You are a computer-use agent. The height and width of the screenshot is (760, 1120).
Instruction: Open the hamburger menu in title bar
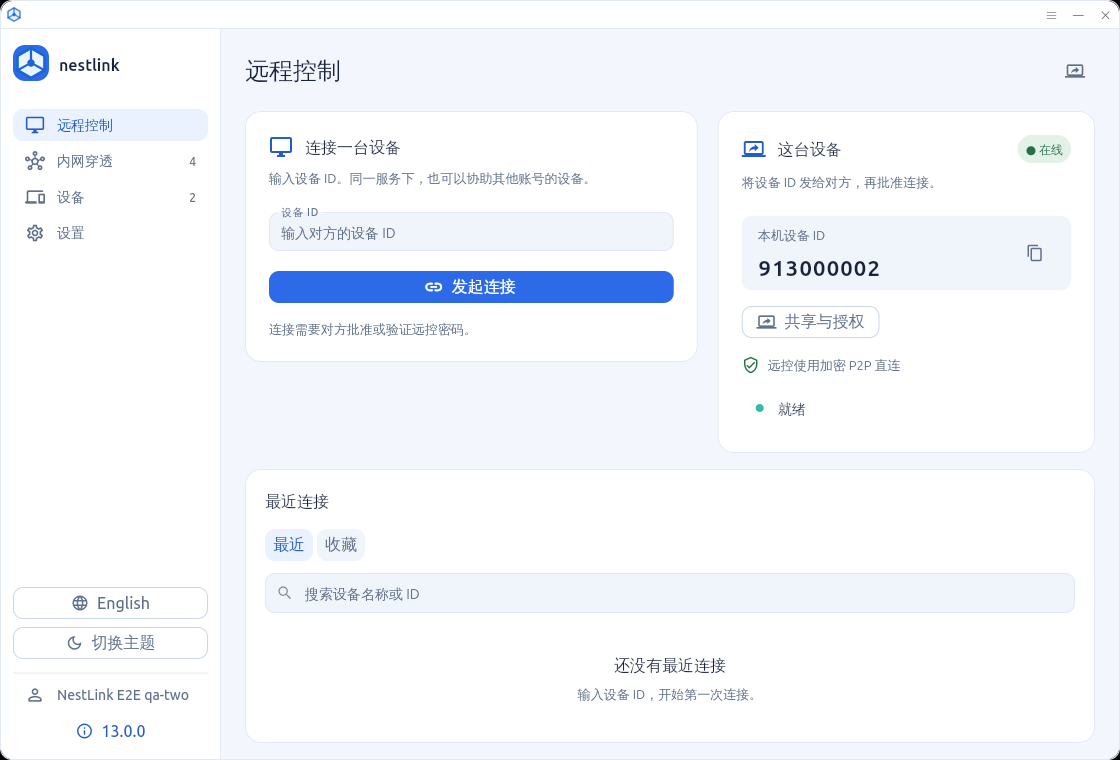click(1051, 15)
